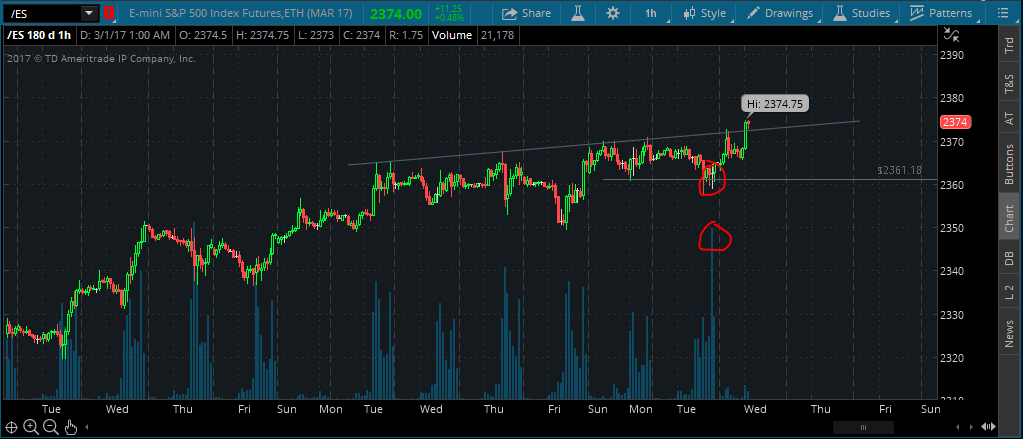Click the O: 2374.5 open value
This screenshot has width=1023, height=439.
[x=204, y=35]
